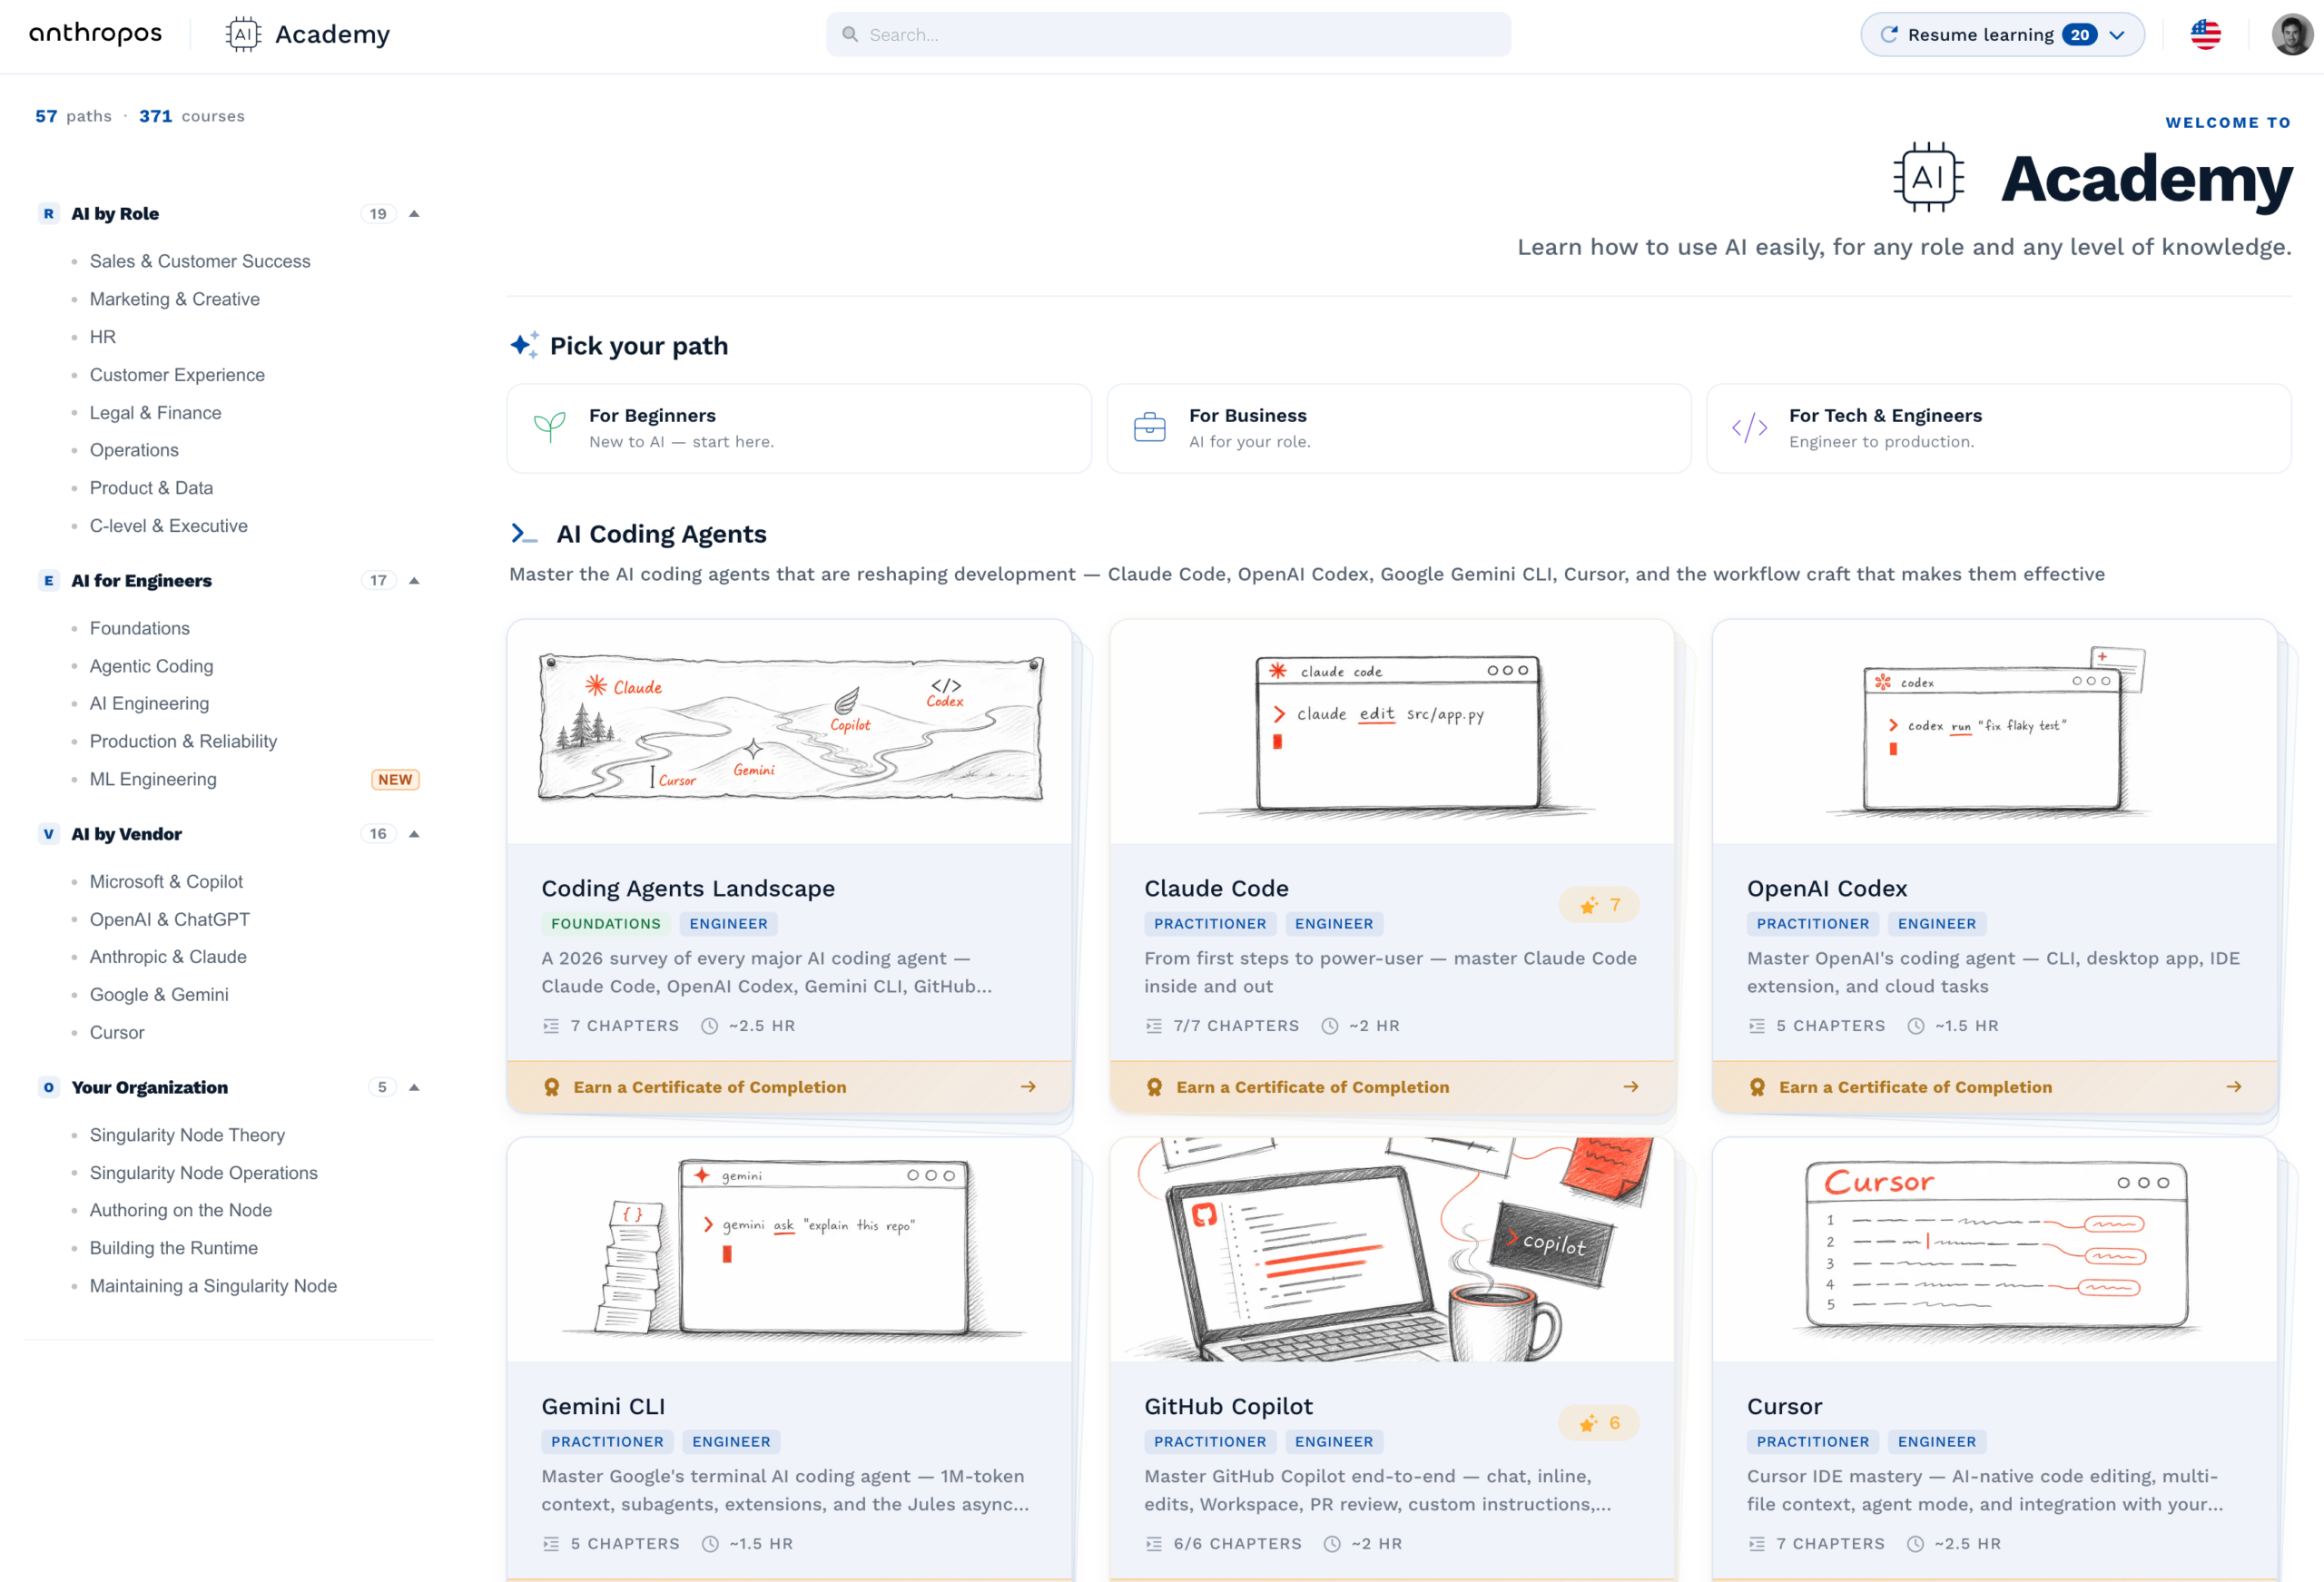Open the US flag language selector
The width and height of the screenshot is (2324, 1582).
[2205, 34]
